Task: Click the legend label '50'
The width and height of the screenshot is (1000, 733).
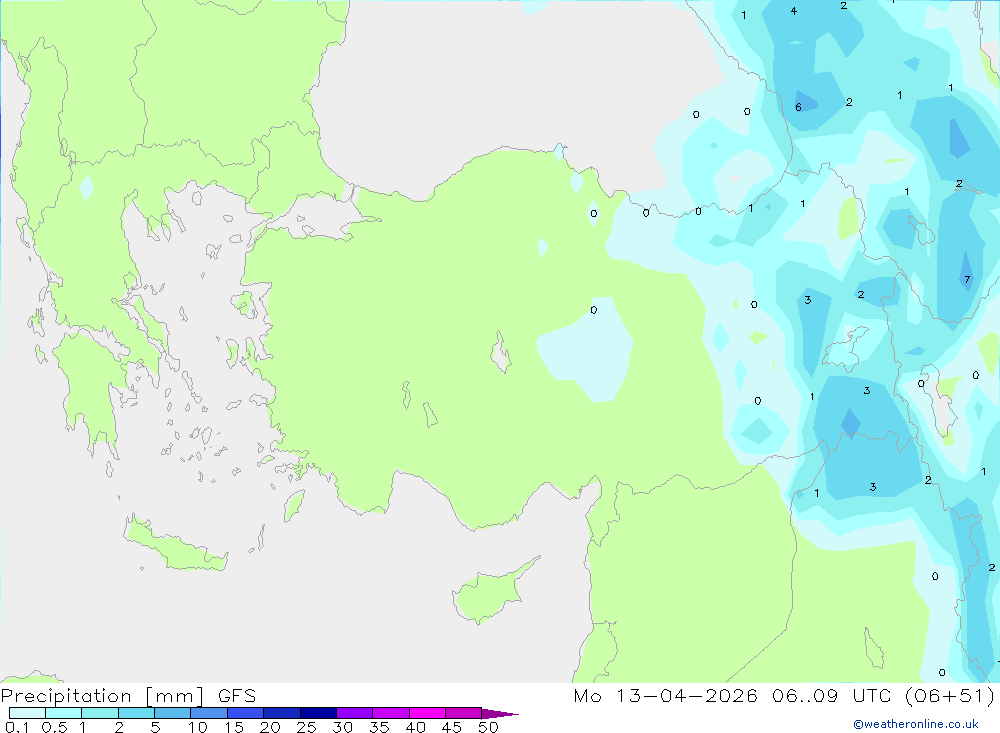Action: tap(488, 727)
